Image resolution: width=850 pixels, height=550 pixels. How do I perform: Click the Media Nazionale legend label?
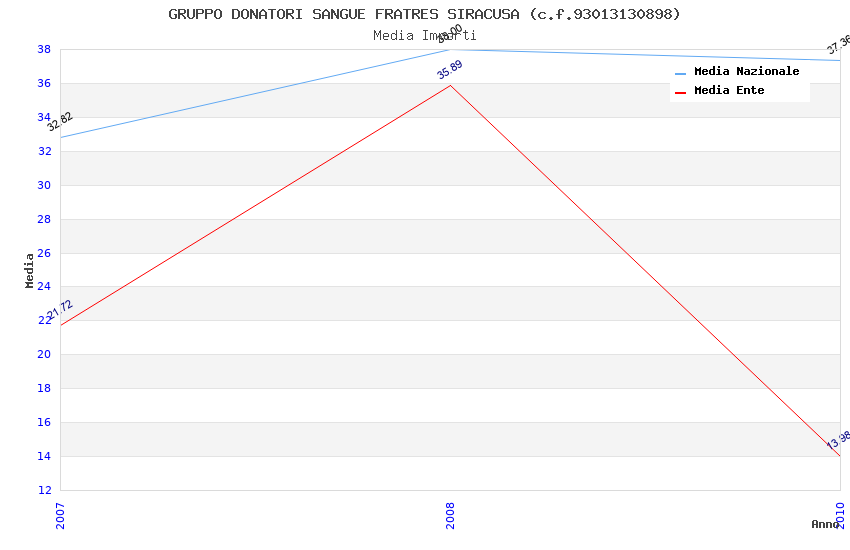(x=746, y=71)
